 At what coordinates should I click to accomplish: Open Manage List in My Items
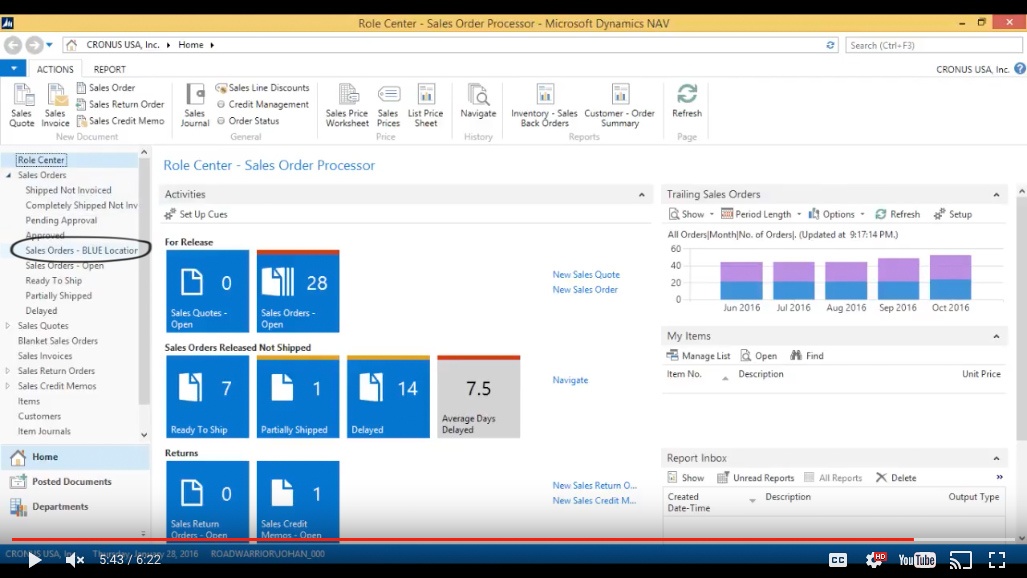pos(698,356)
